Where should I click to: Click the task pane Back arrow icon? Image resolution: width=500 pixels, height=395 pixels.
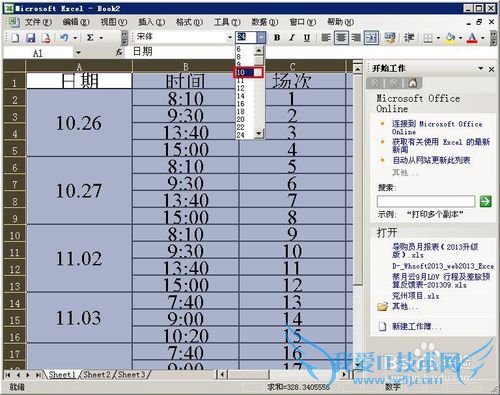click(x=375, y=83)
